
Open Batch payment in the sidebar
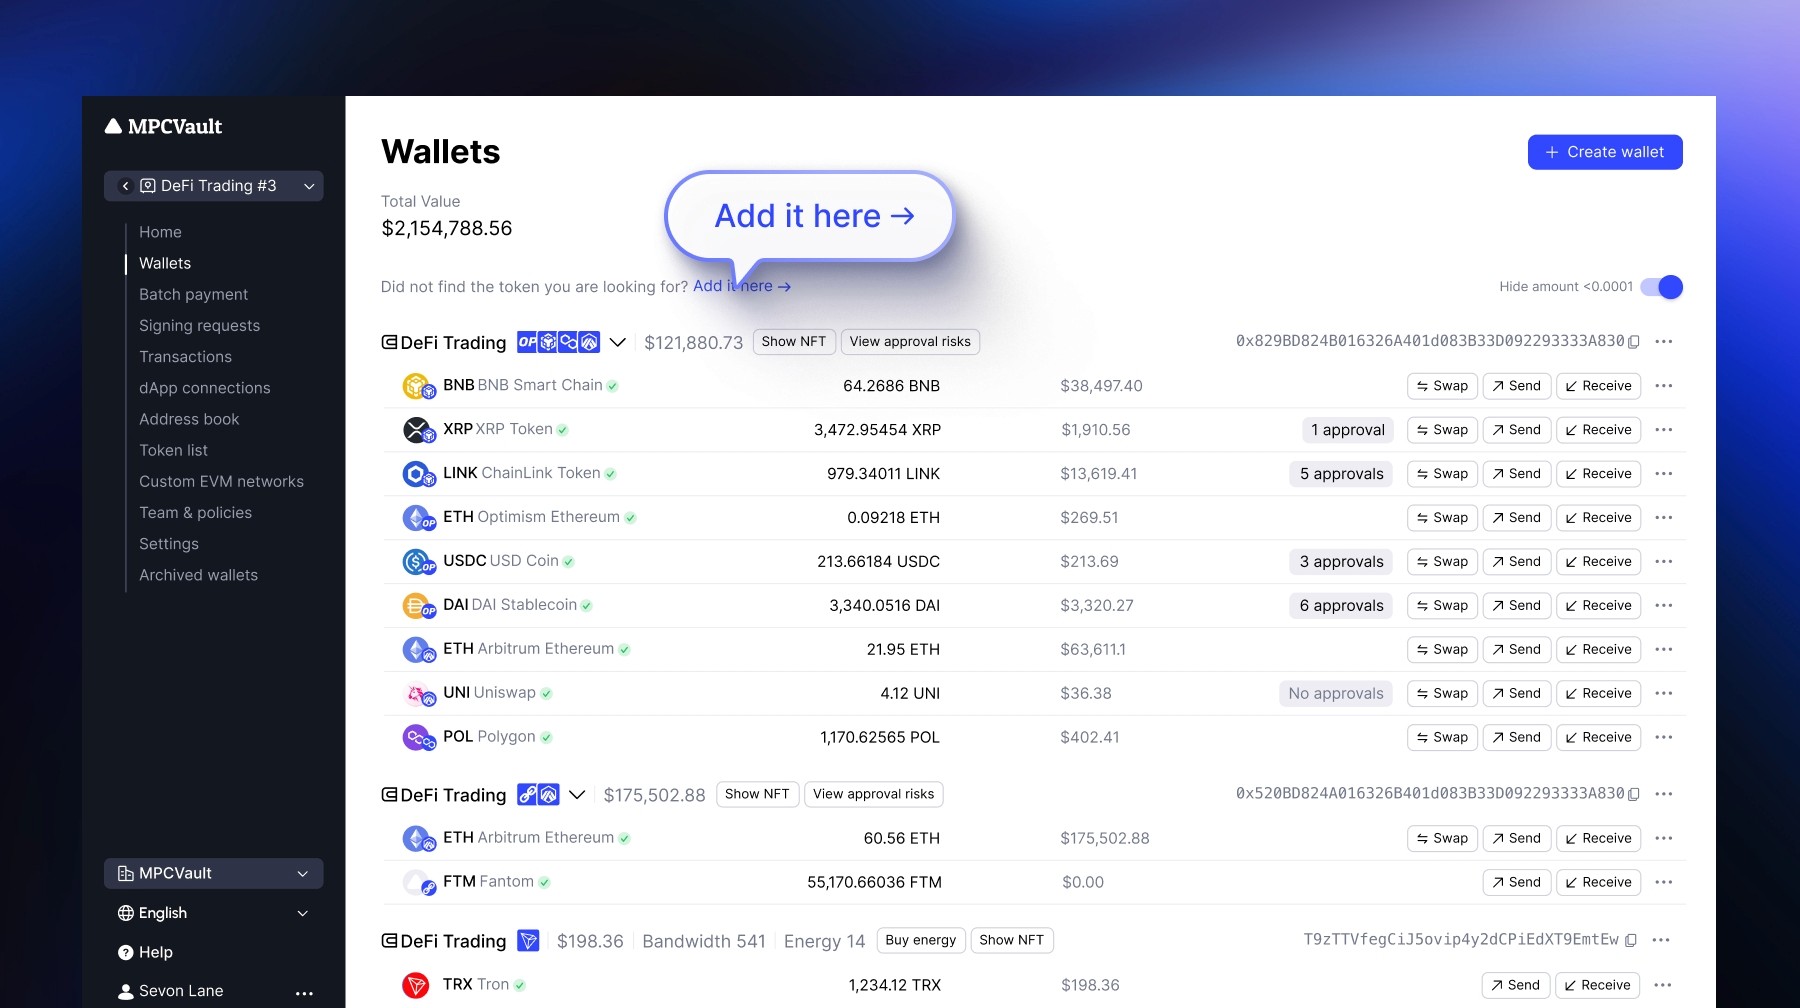coord(193,294)
